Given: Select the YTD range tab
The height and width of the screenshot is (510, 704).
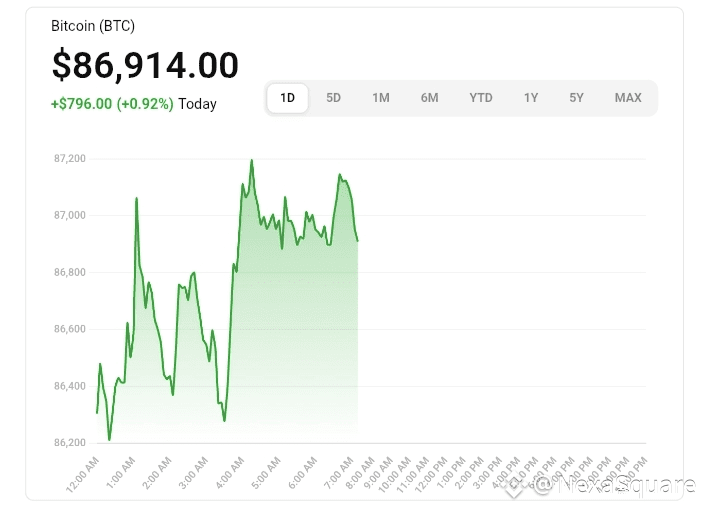Looking at the screenshot, I should 481,98.
